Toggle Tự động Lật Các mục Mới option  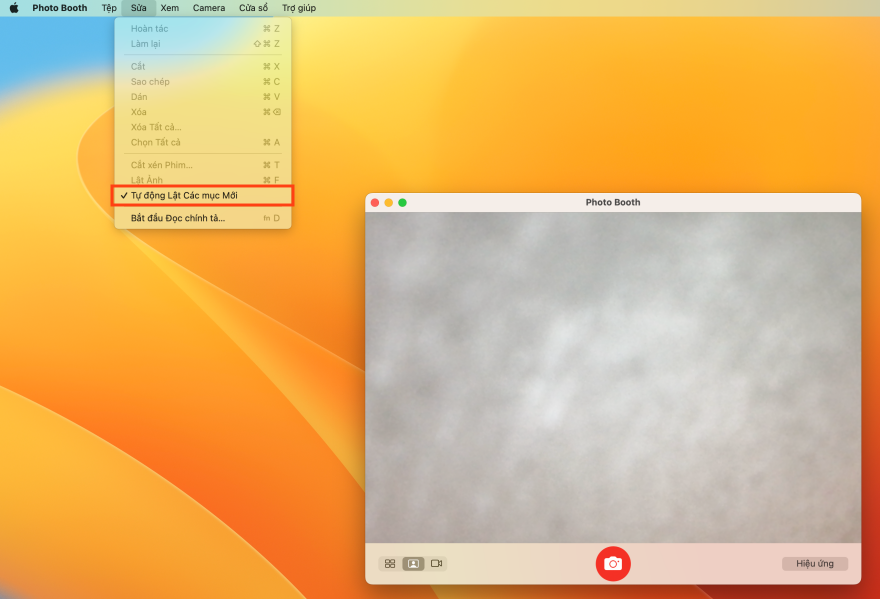tap(184, 196)
